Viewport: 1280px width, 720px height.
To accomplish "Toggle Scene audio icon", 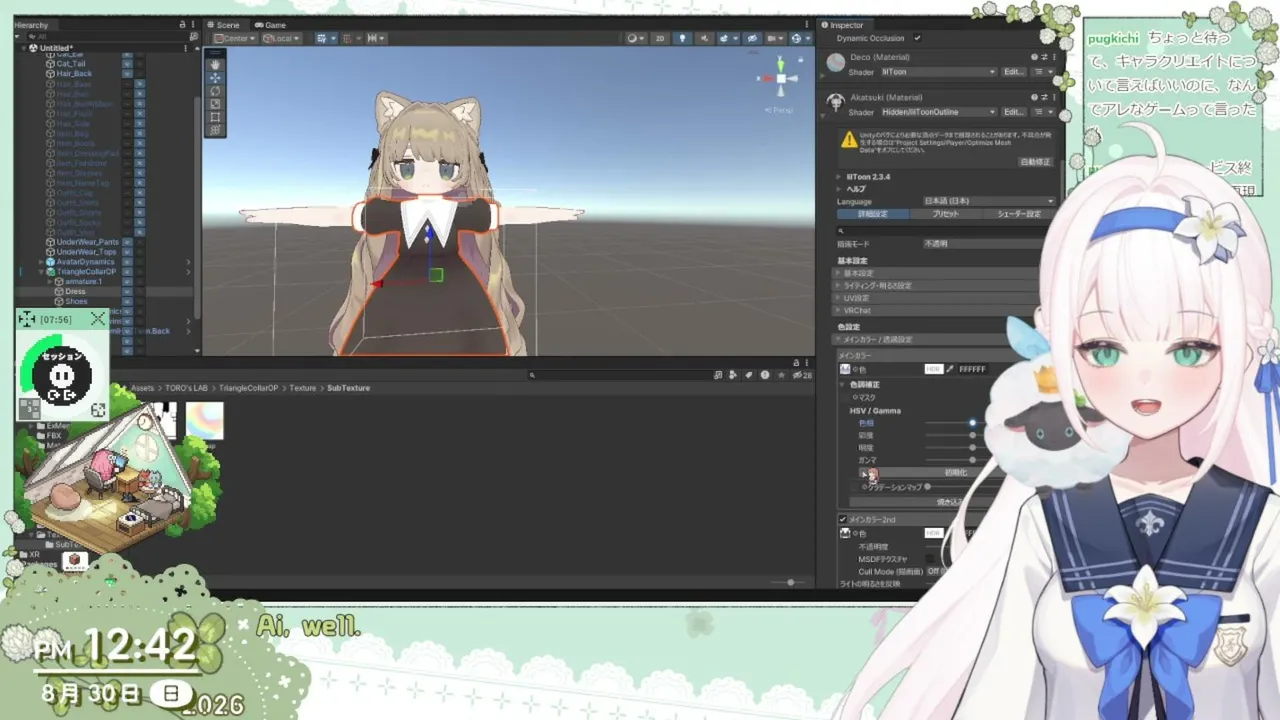I will tap(702, 38).
